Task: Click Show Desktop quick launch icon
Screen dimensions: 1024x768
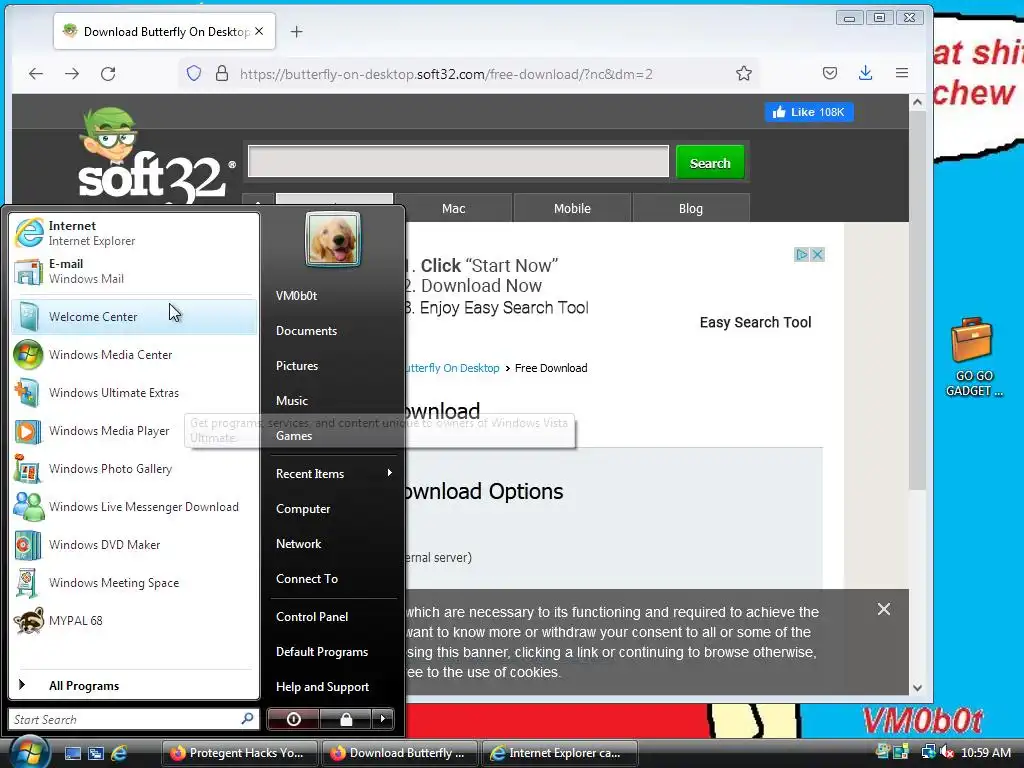Action: pyautogui.click(x=72, y=753)
